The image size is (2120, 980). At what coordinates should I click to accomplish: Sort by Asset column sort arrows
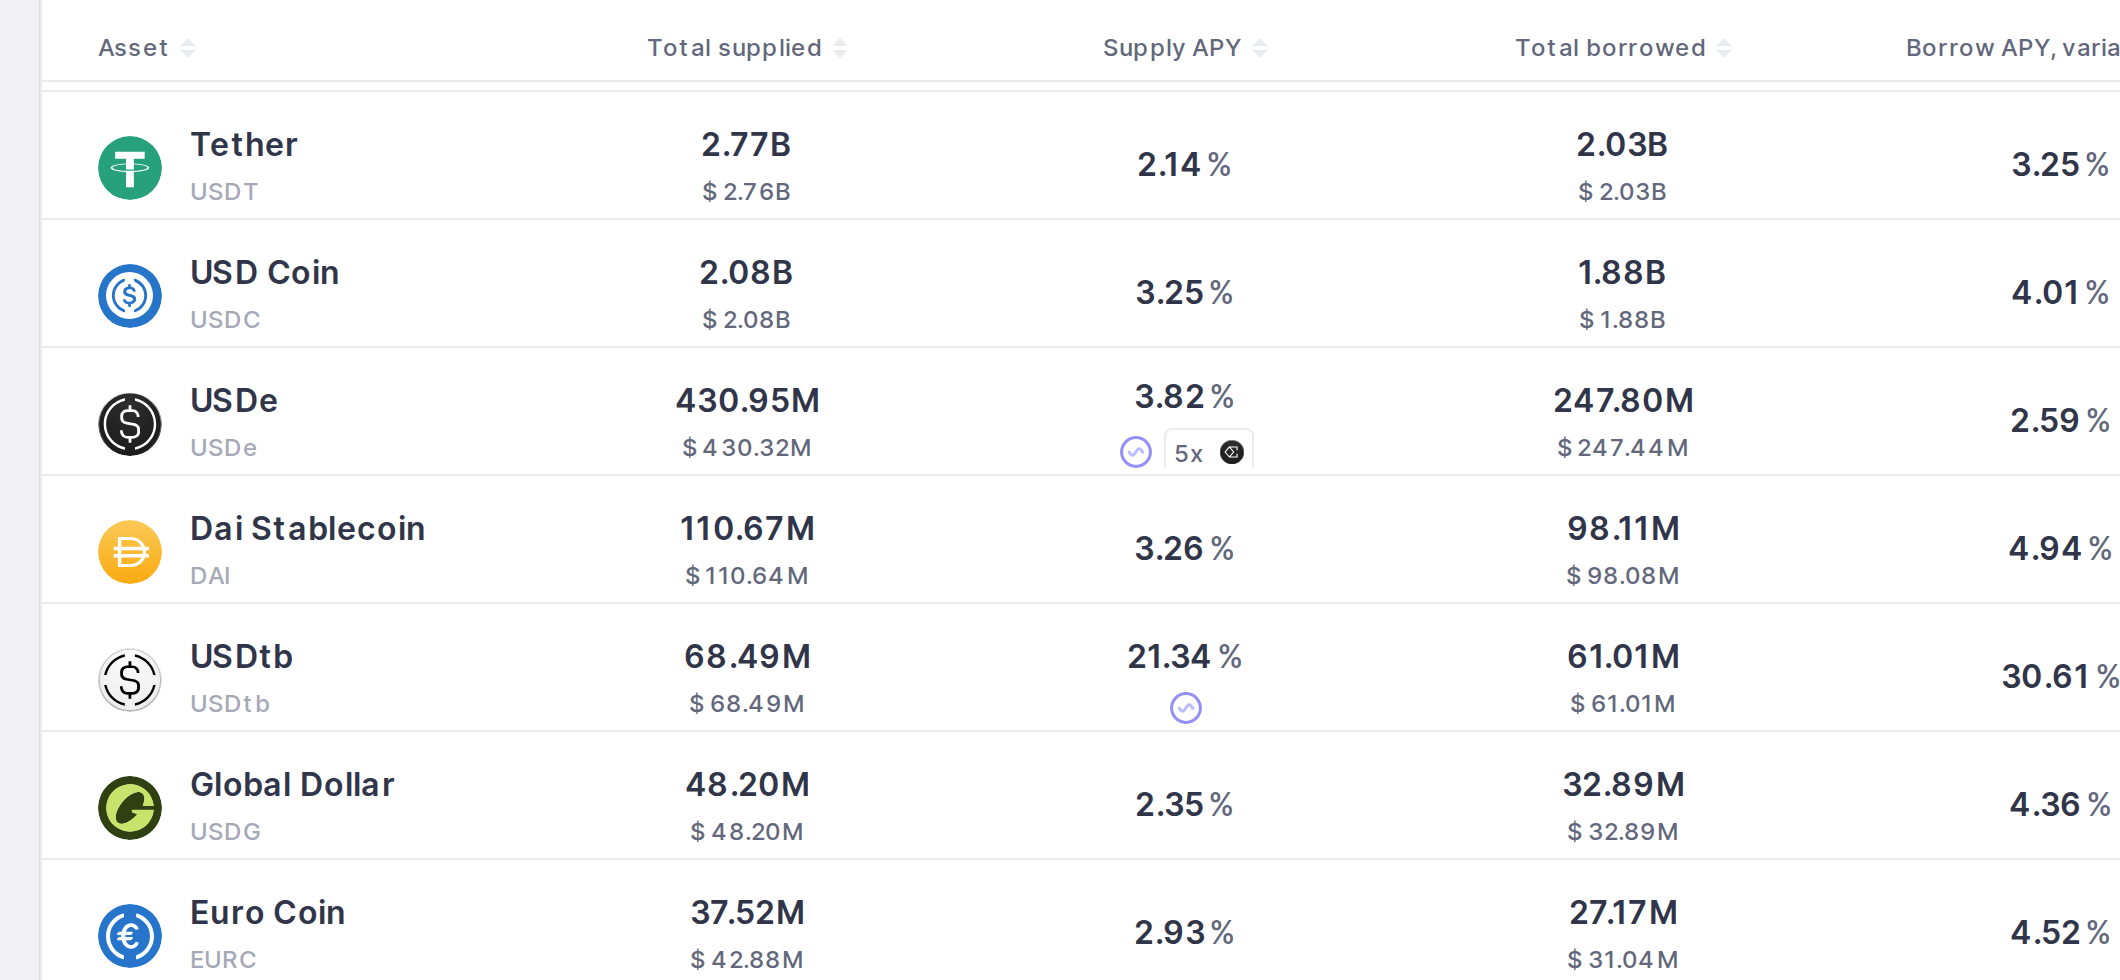(188, 48)
